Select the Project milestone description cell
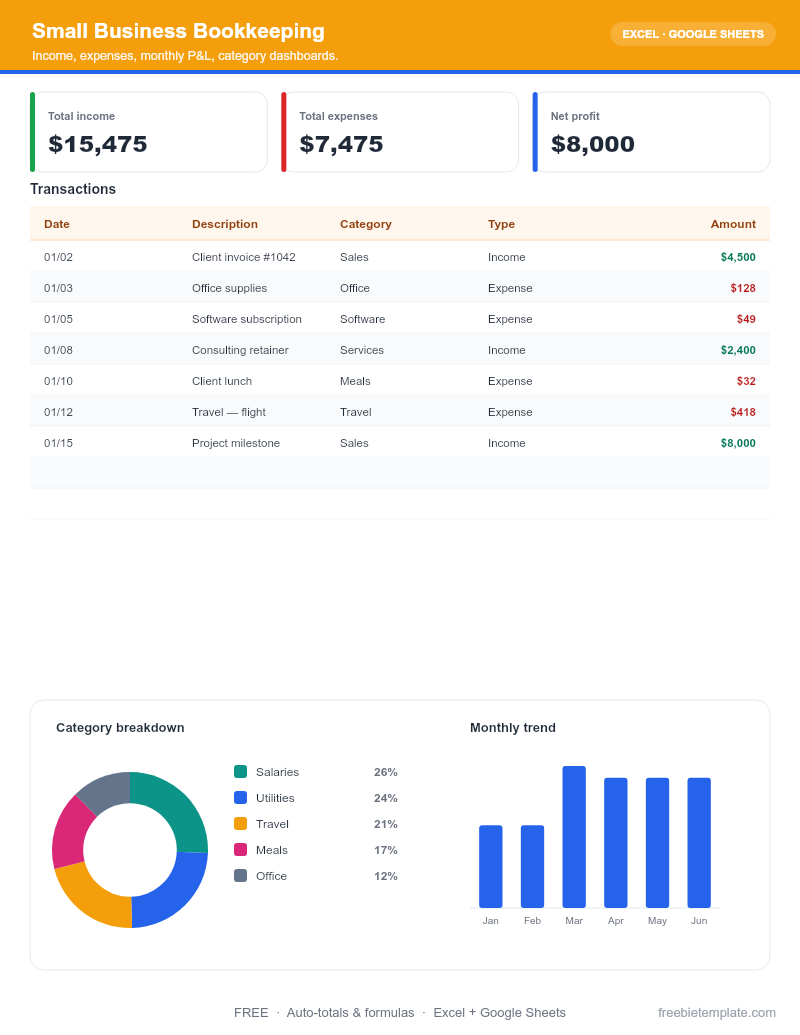Screen dimensions: 800x1035 pyautogui.click(x=236, y=443)
